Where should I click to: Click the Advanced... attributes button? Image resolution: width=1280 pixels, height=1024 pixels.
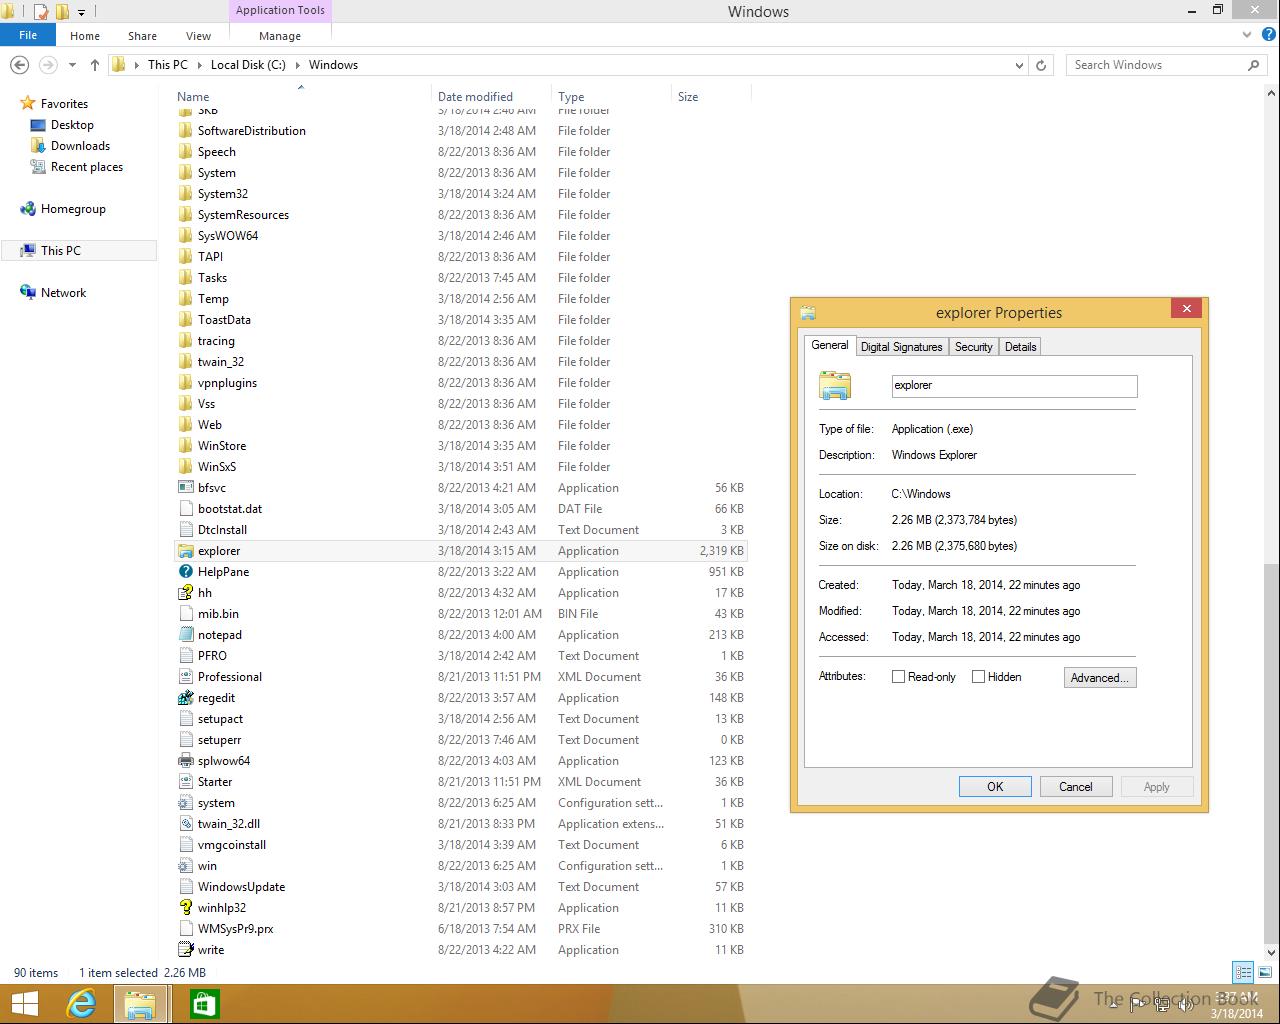(1100, 678)
